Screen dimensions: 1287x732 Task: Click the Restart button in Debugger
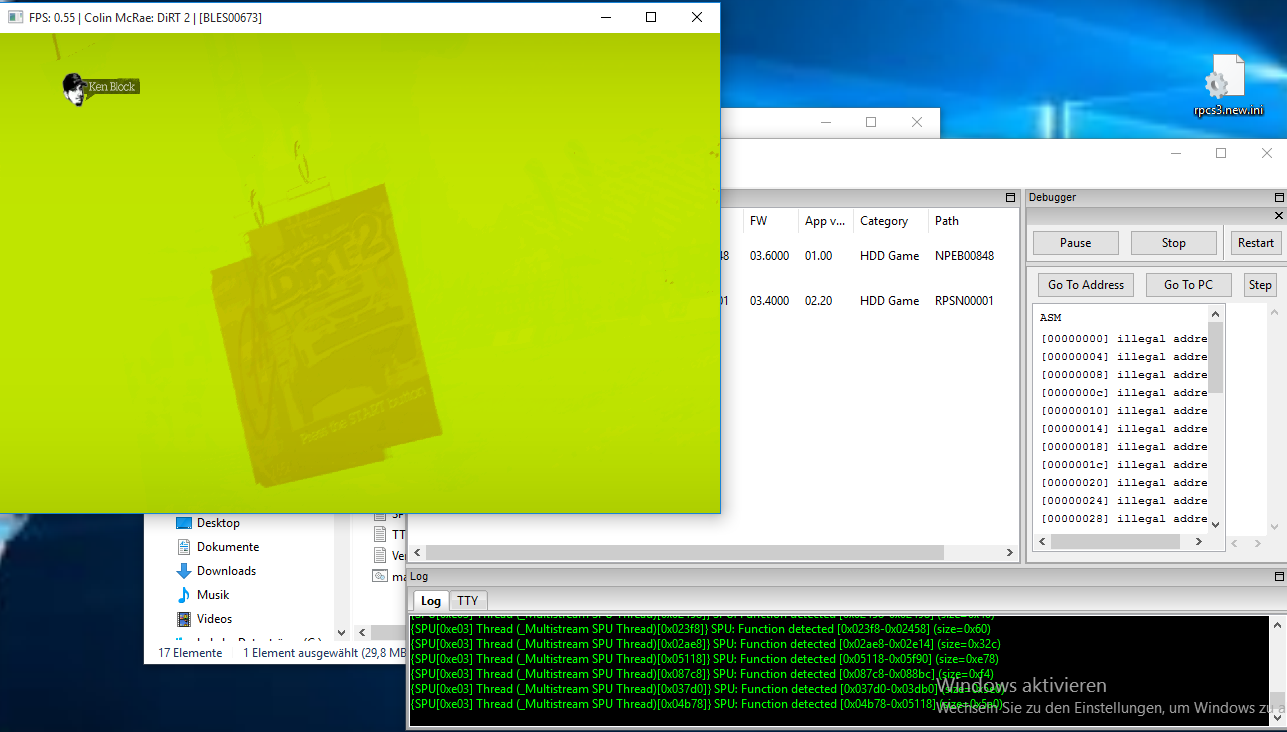pyautogui.click(x=1255, y=243)
